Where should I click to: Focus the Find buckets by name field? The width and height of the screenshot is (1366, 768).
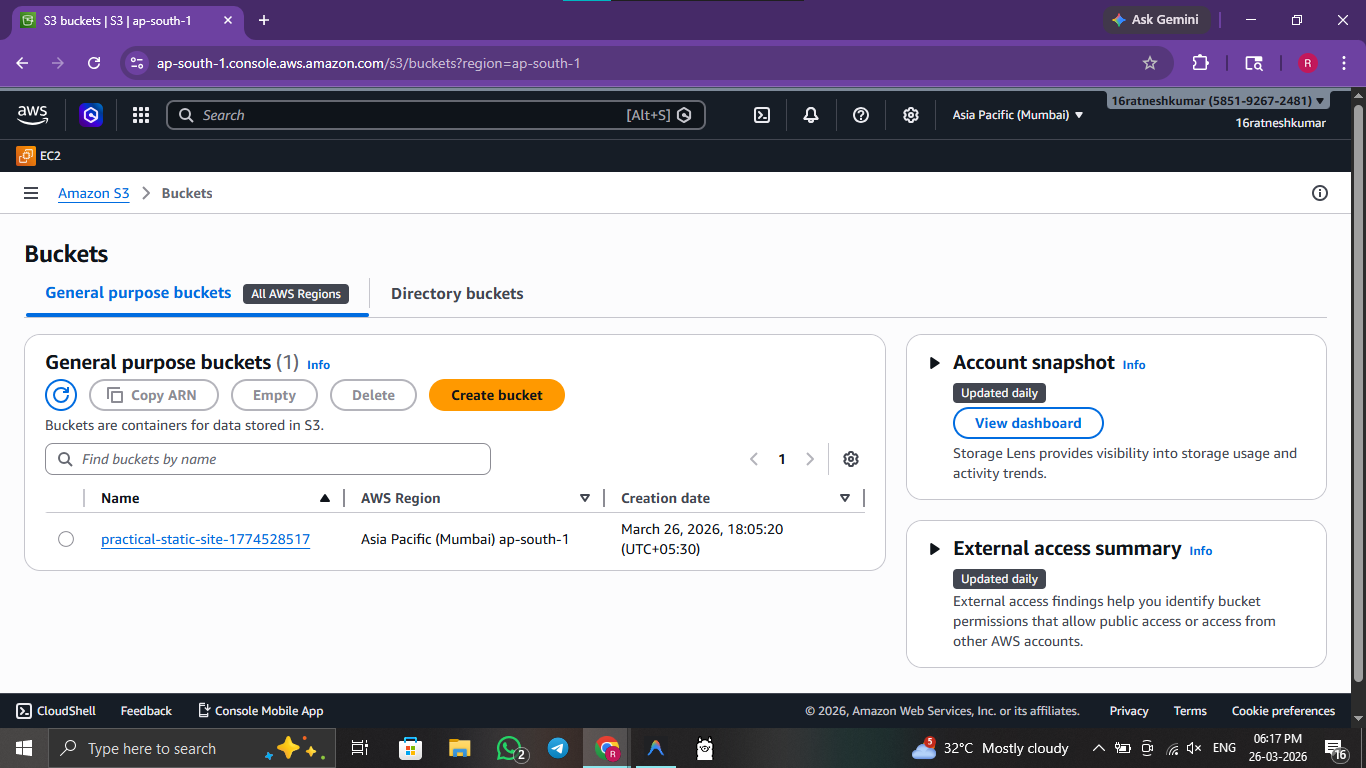pos(268,459)
